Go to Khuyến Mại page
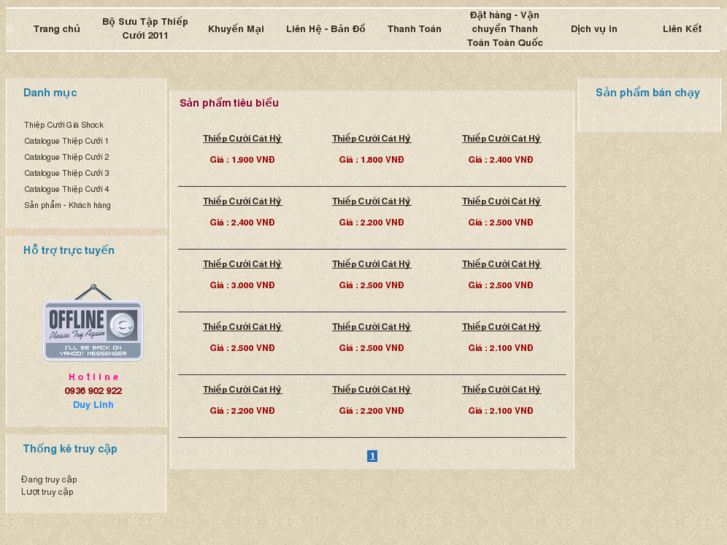This screenshot has height=545, width=727. click(x=236, y=29)
